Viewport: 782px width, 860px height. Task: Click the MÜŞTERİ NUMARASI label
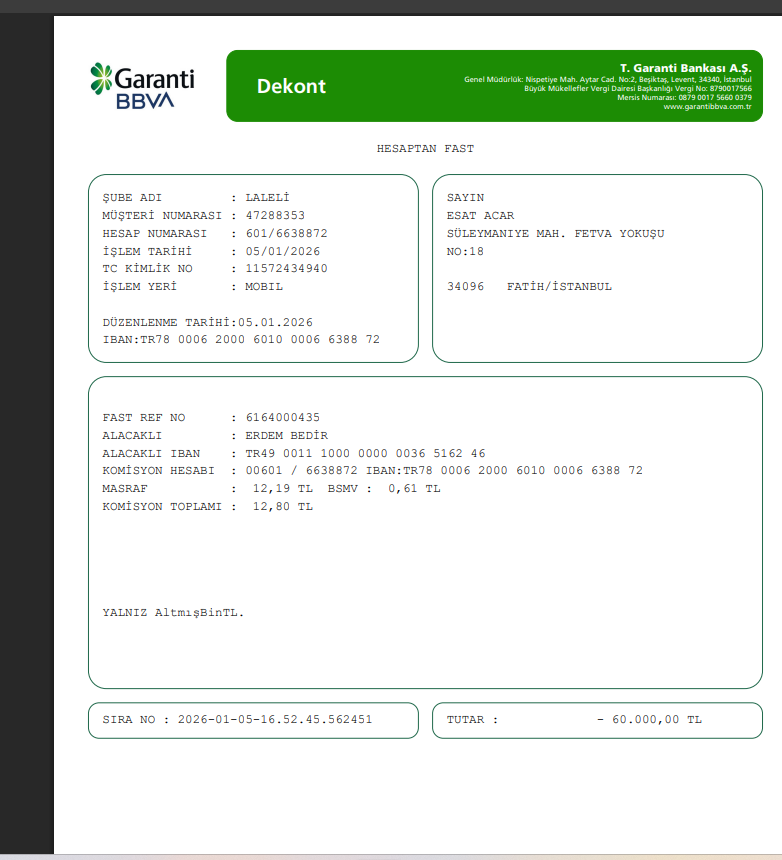tap(162, 216)
